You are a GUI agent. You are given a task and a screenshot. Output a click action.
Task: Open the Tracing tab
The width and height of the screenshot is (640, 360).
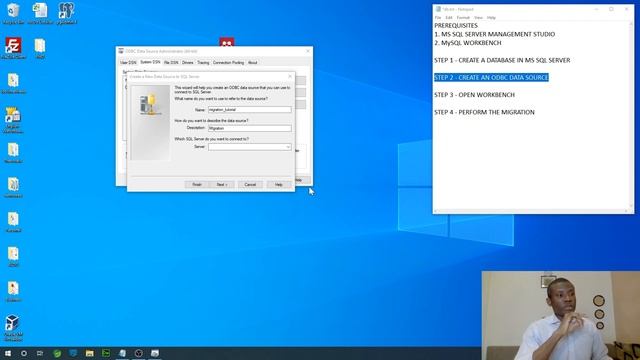(203, 63)
